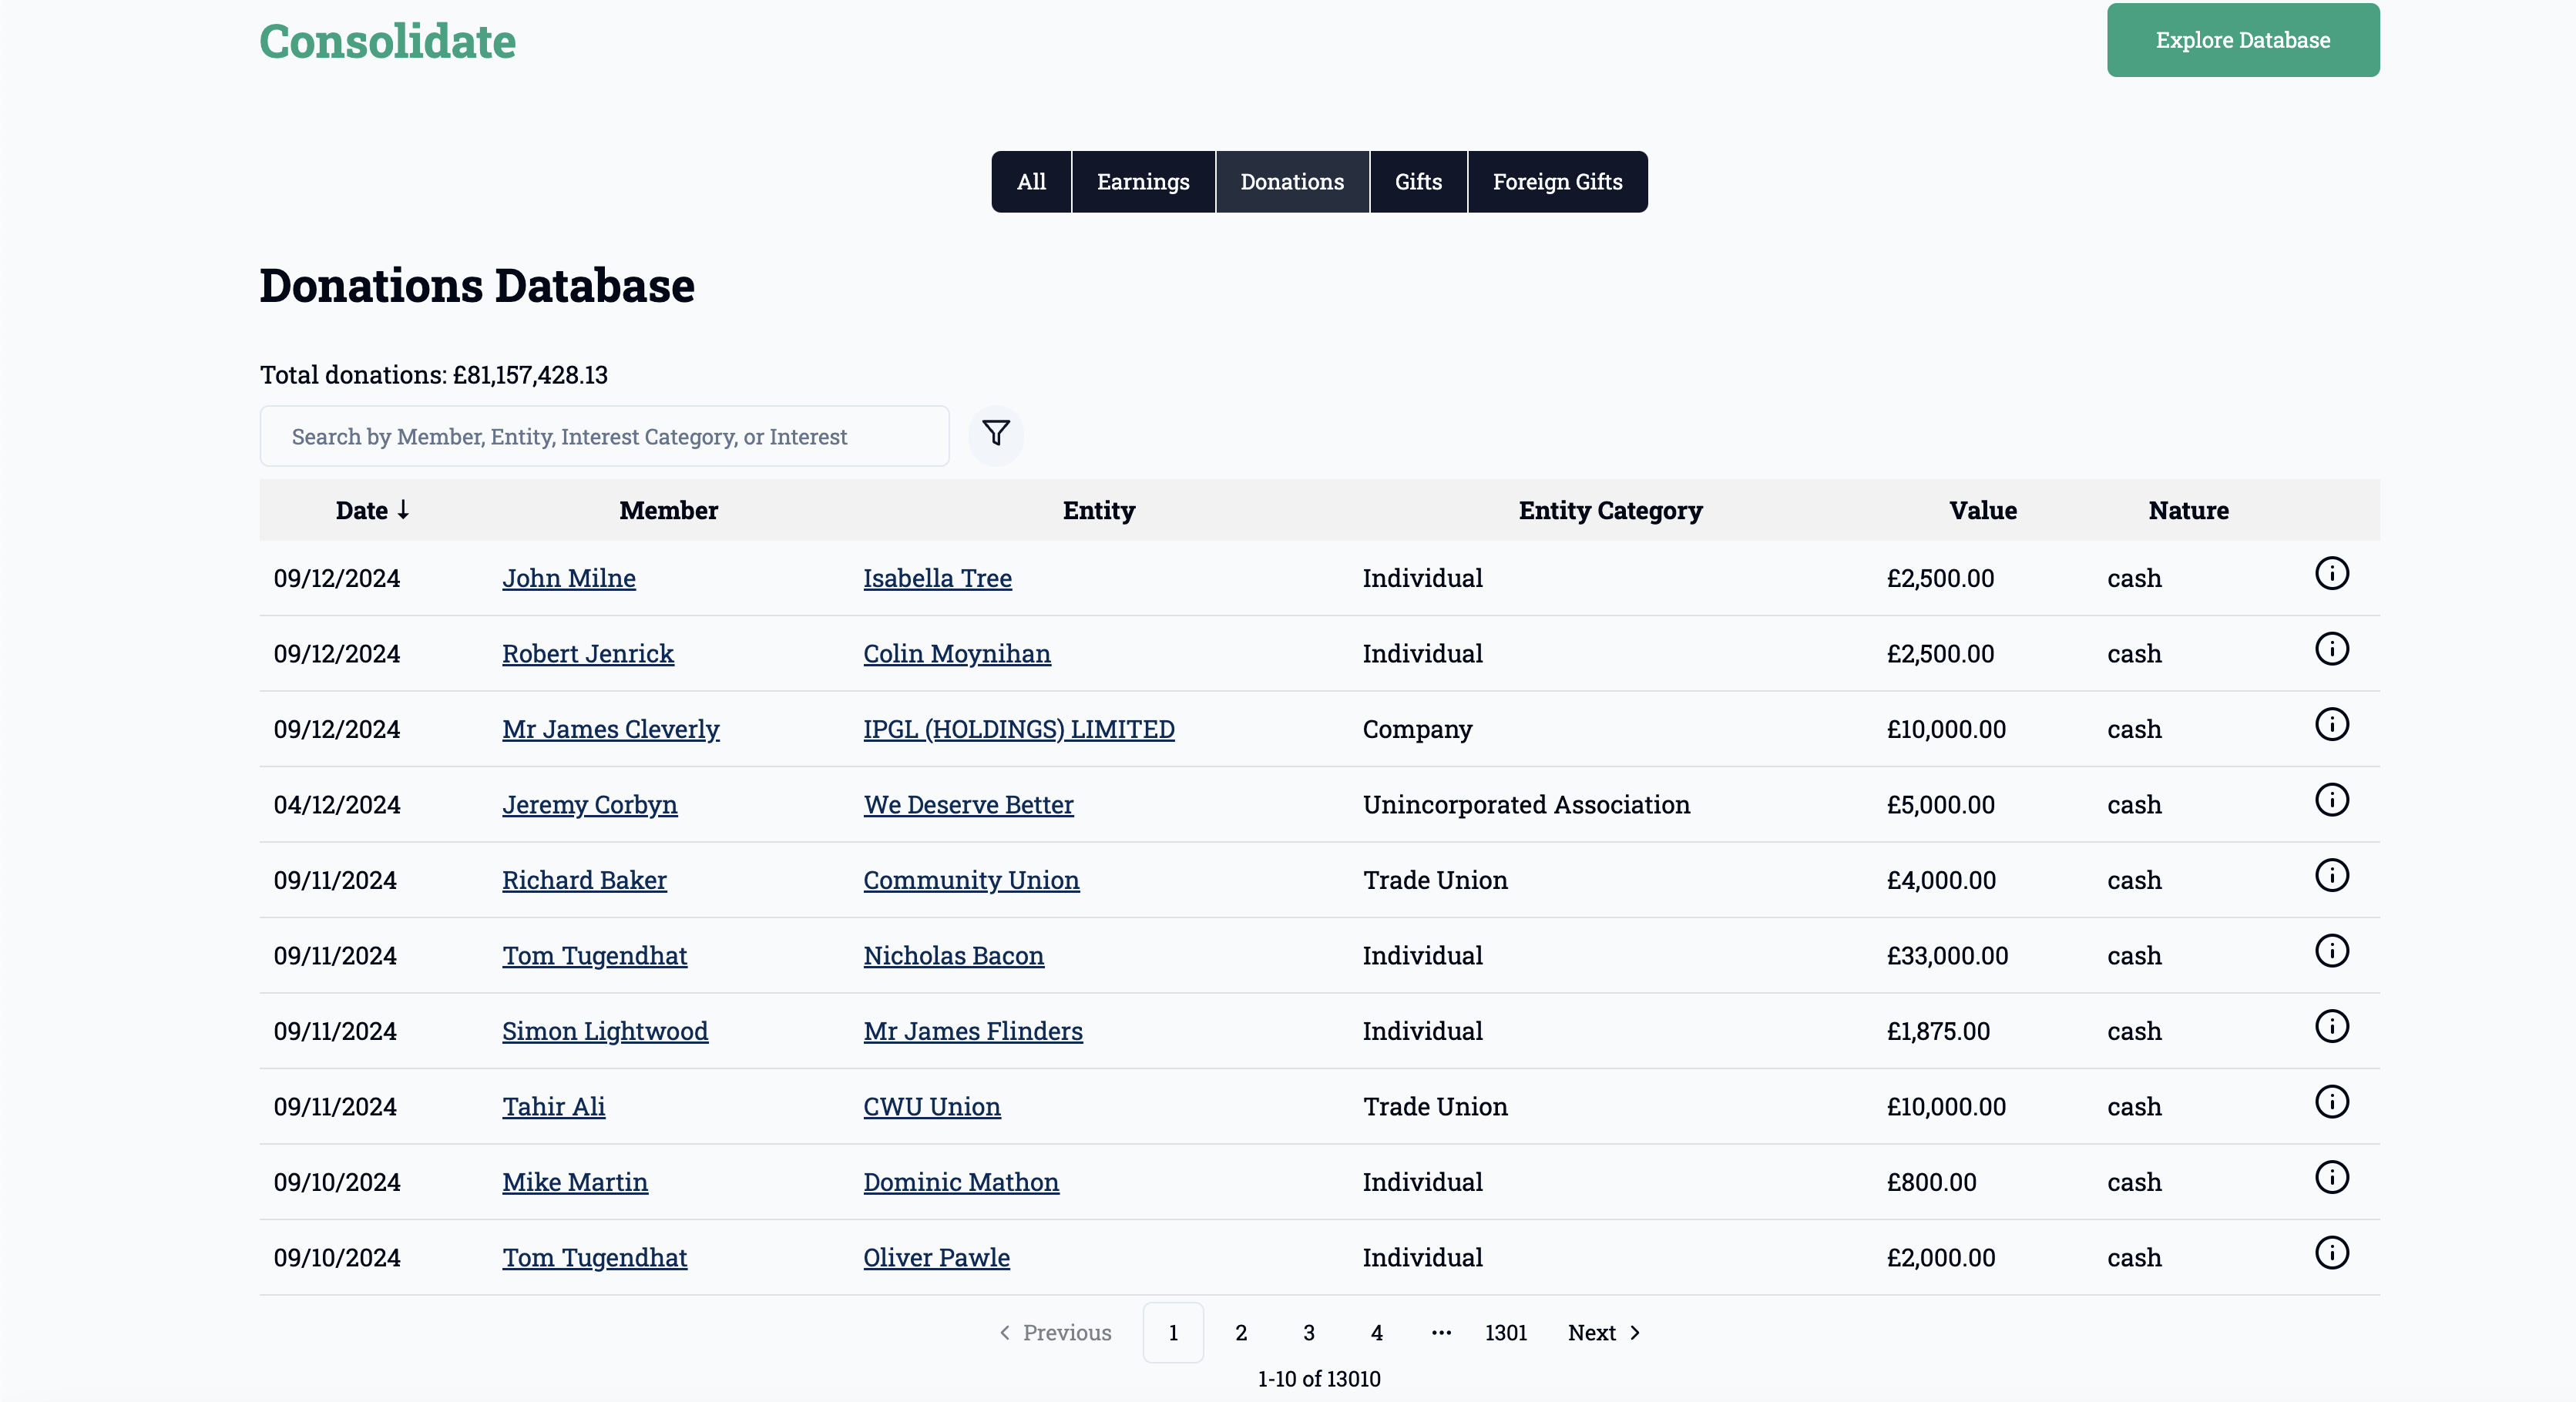Open the filter funnel icon

(995, 434)
